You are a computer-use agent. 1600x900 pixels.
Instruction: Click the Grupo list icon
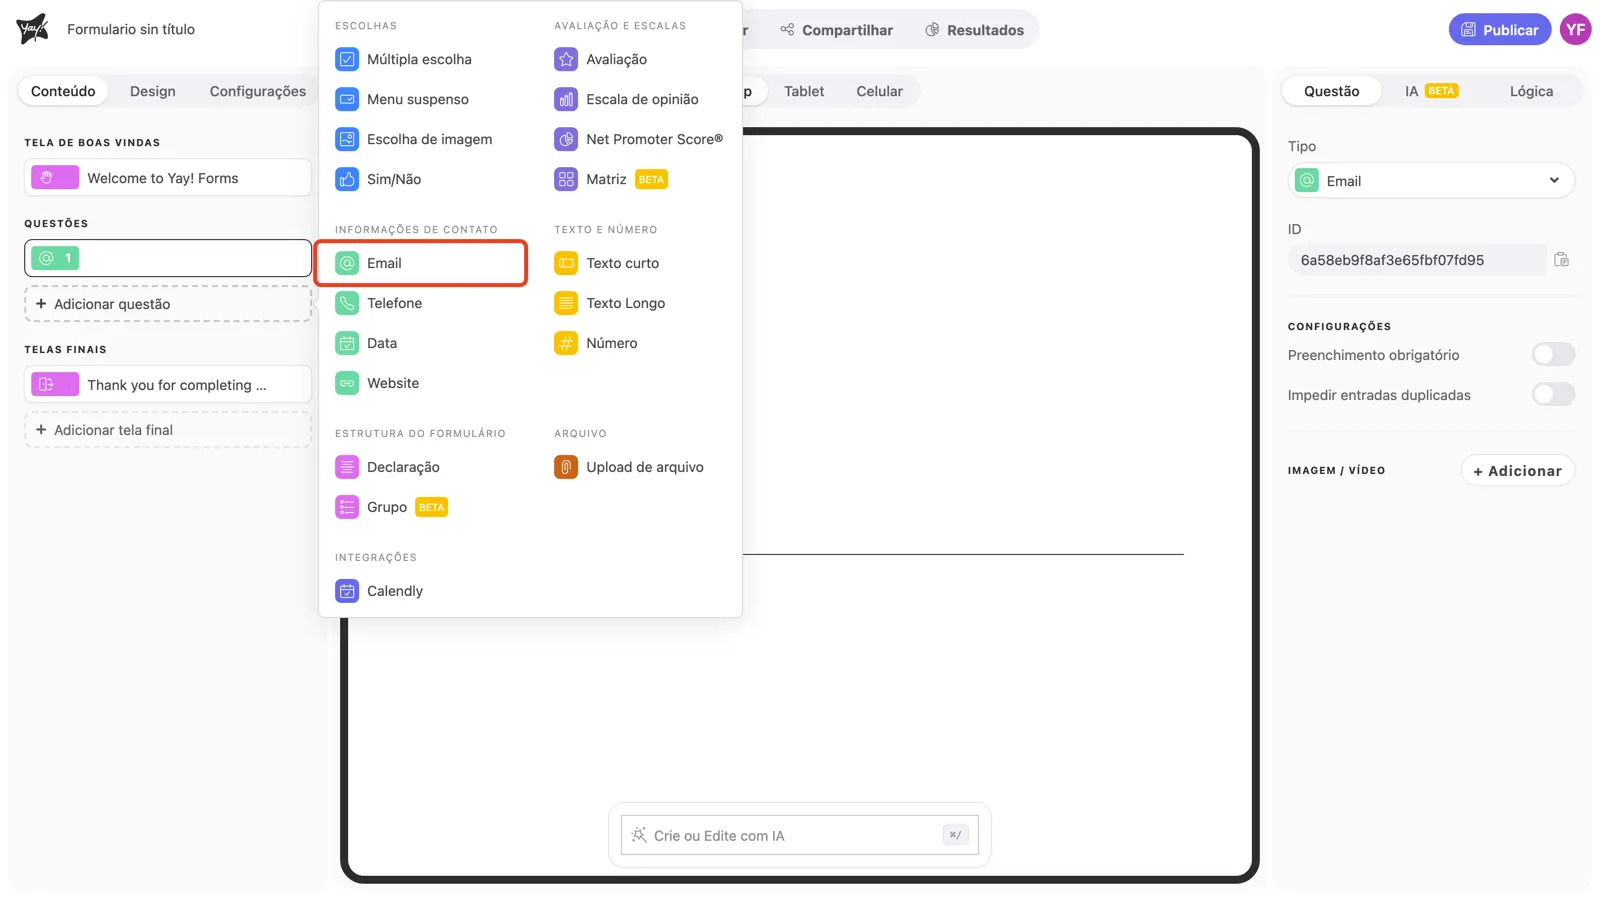pyautogui.click(x=347, y=507)
